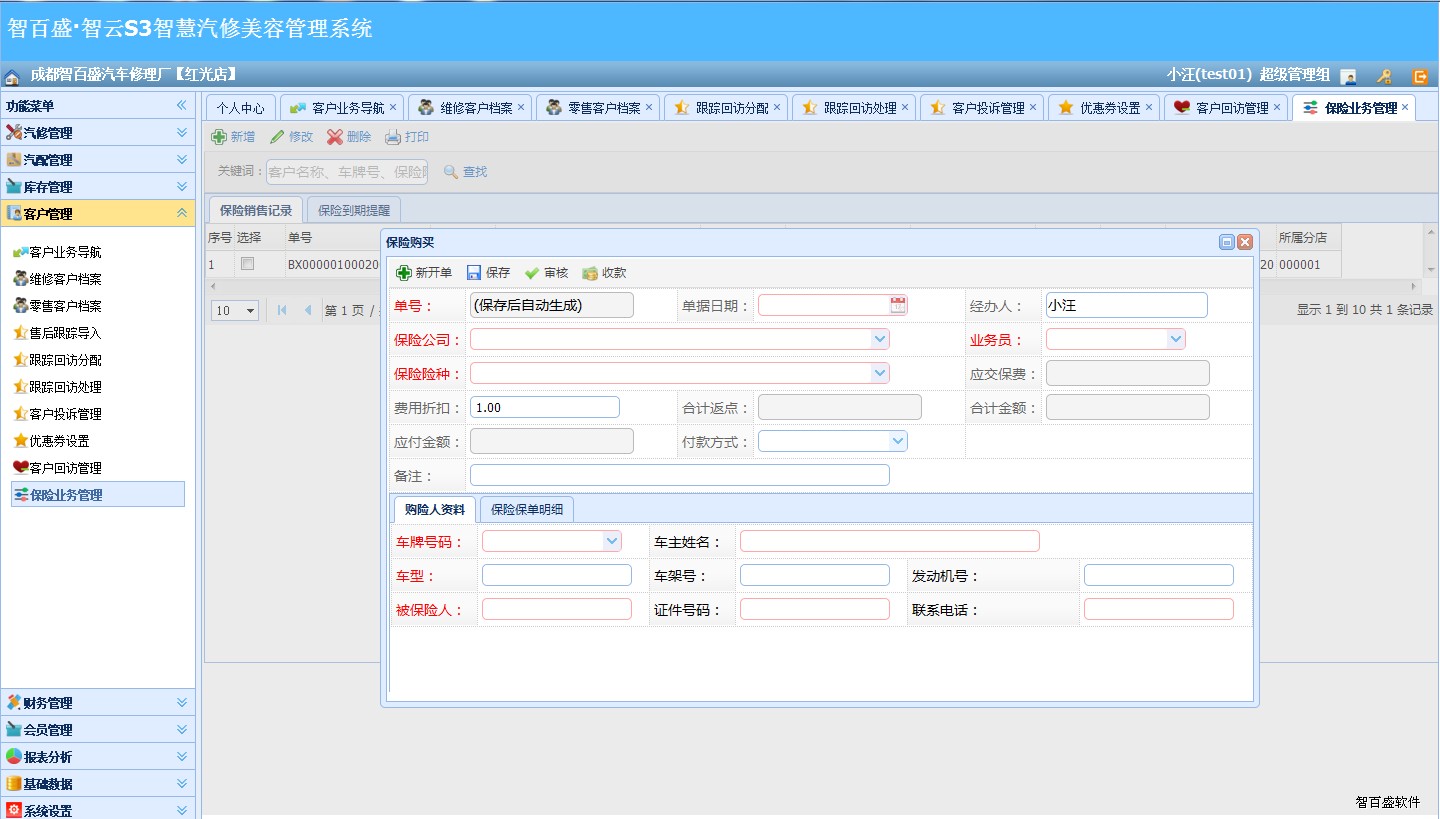Click 收款 in the dialog toolbar
Screen dimensions: 1440x819
(604, 273)
